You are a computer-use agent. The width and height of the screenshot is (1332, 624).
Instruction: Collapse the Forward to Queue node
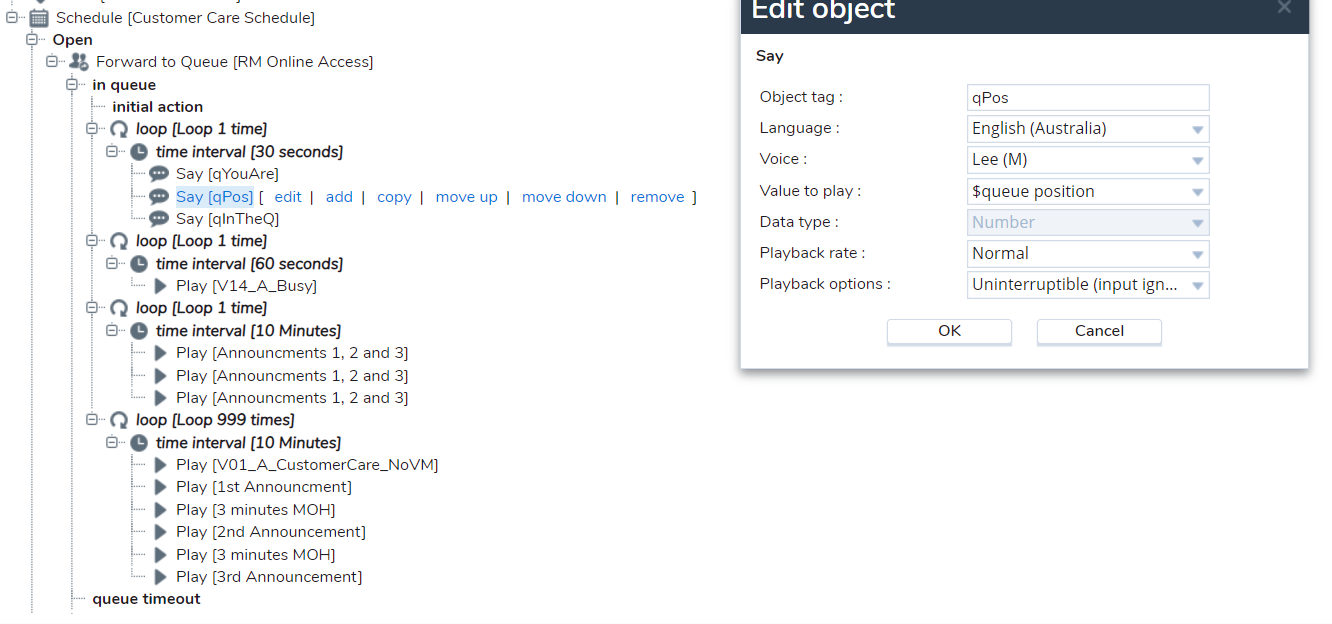click(52, 62)
